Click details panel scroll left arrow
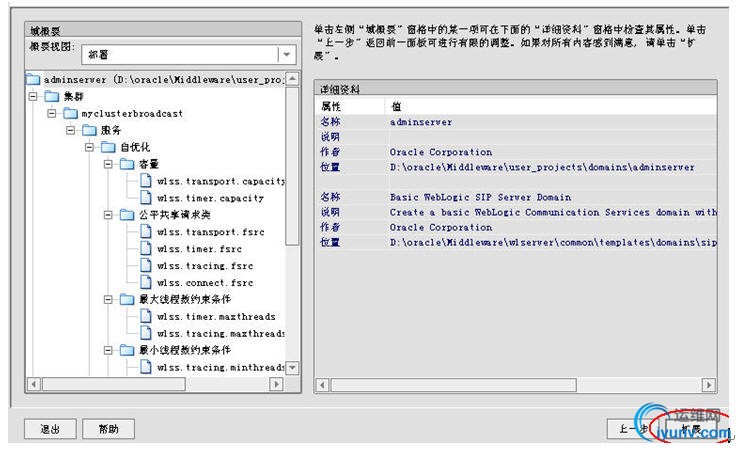The width and height of the screenshot is (737, 449). coord(322,385)
